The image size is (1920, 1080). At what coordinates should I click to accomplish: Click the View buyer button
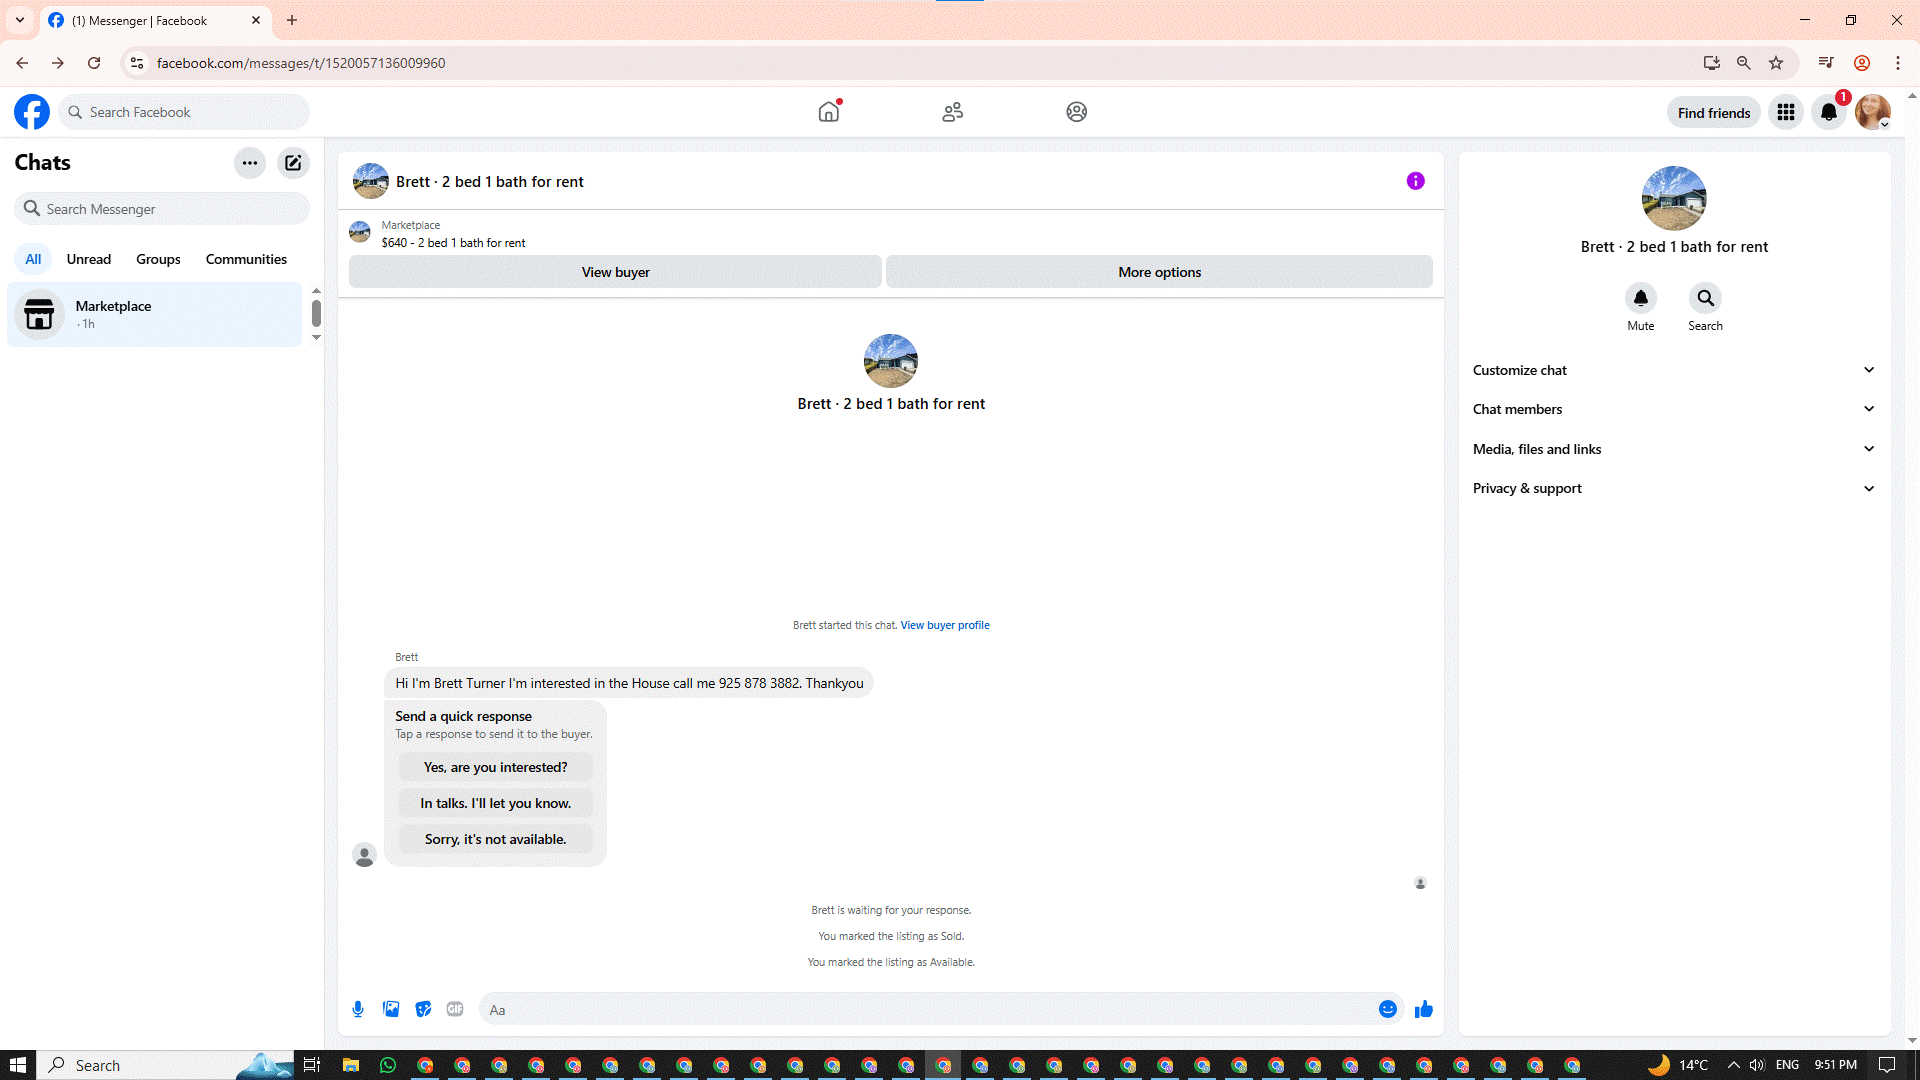point(615,272)
